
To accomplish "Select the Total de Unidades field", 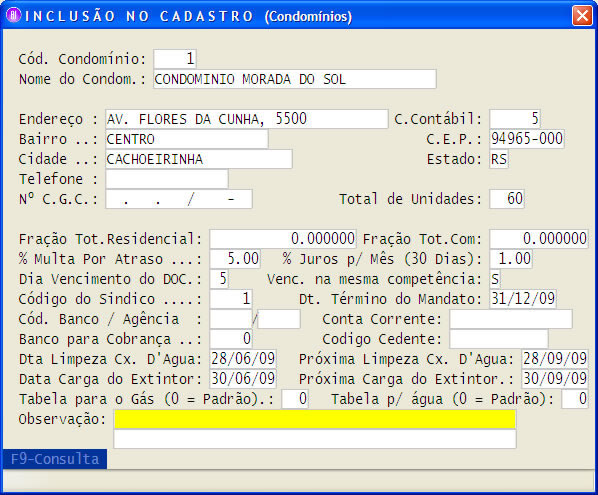I will (507, 199).
